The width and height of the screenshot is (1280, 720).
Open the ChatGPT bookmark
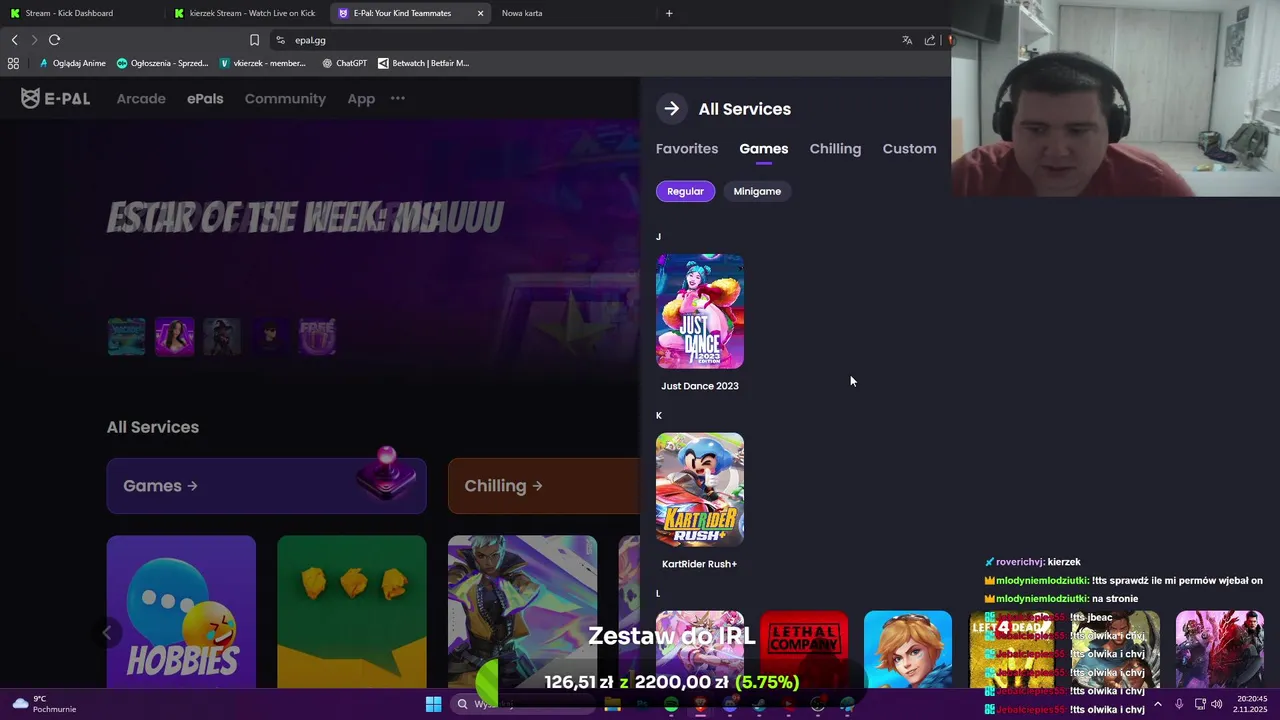345,63
